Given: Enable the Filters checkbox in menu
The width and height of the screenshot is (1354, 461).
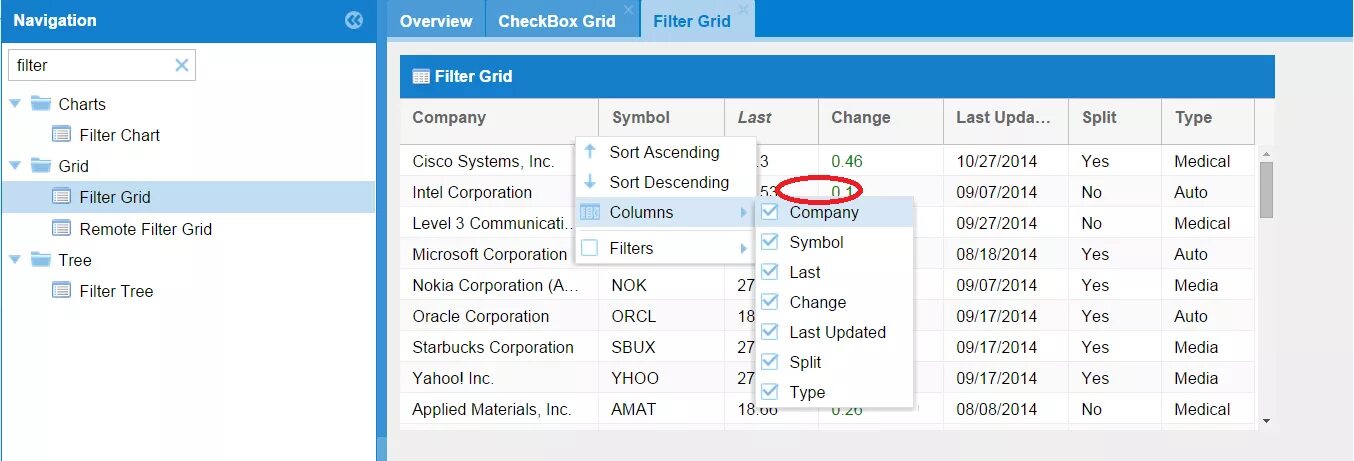Looking at the screenshot, I should tap(590, 248).
